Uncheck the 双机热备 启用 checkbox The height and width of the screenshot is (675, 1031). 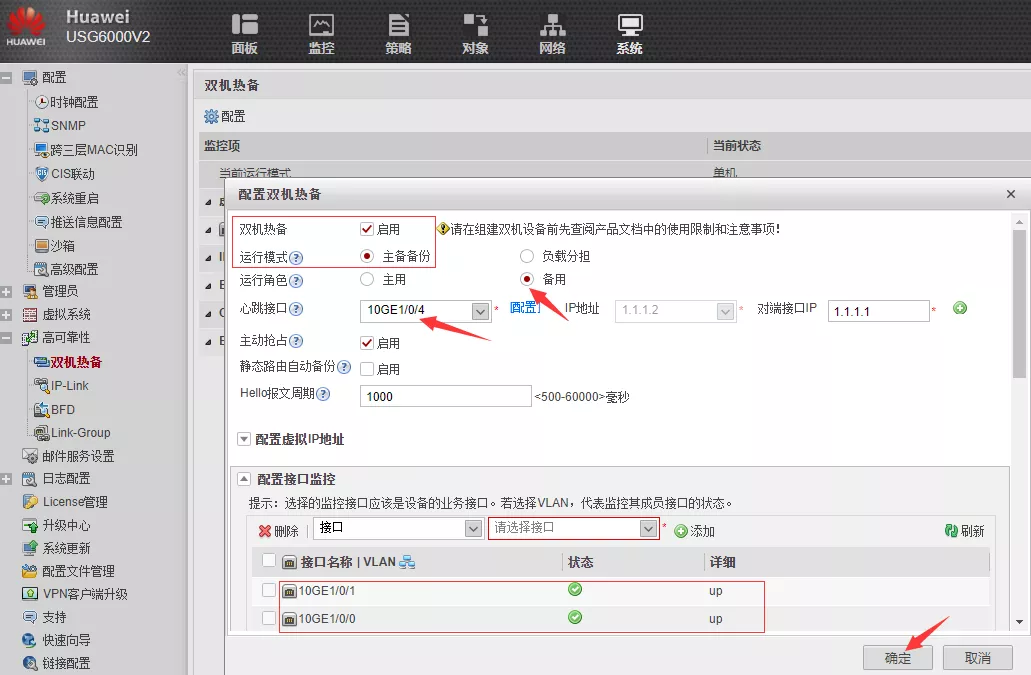click(367, 229)
